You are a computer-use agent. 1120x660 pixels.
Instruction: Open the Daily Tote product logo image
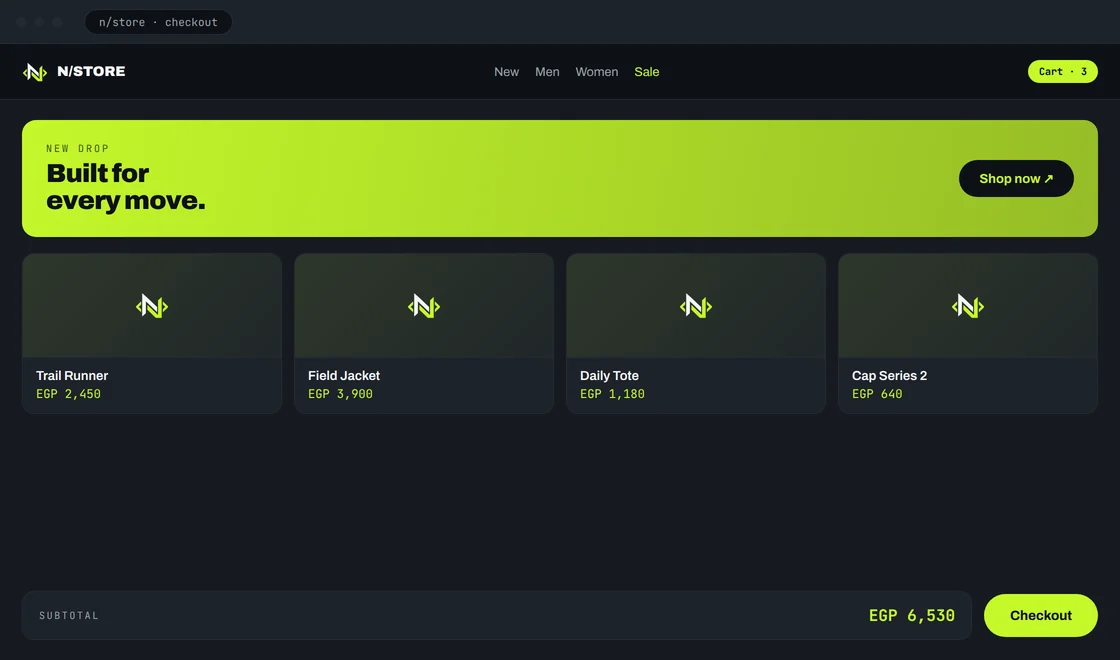tap(696, 306)
